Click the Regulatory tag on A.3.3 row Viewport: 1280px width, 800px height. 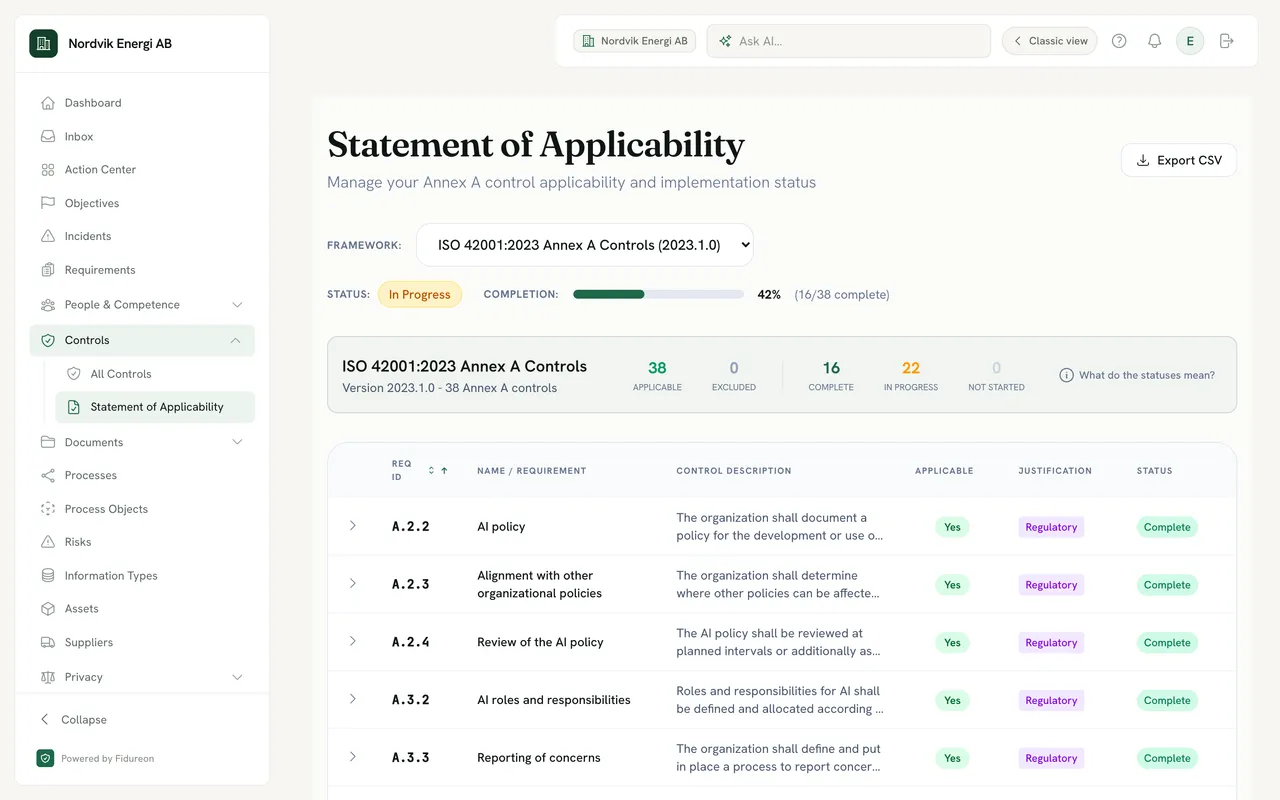(1051, 758)
